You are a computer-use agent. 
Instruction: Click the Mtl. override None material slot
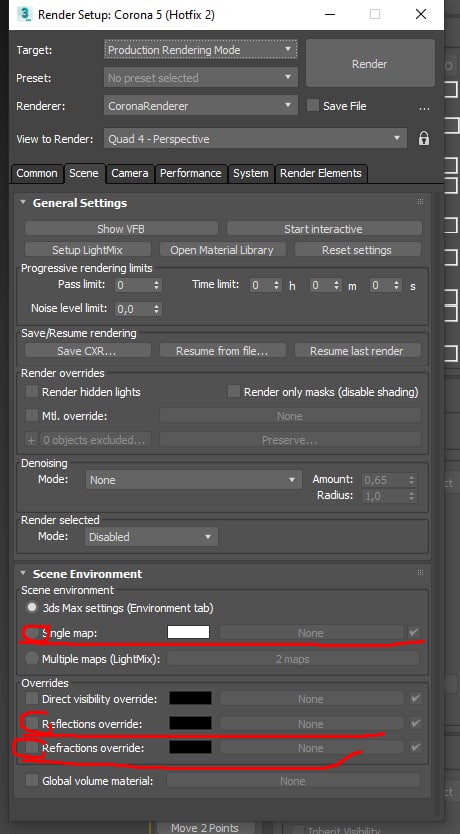(x=290, y=415)
